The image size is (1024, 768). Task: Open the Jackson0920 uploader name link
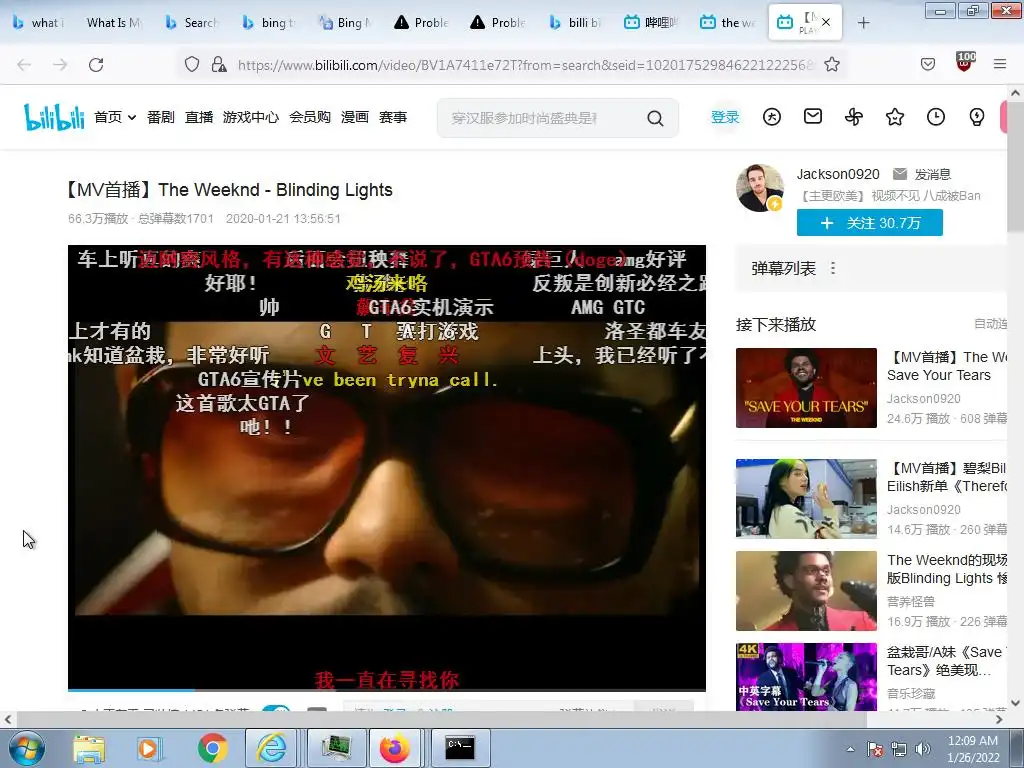click(x=838, y=174)
